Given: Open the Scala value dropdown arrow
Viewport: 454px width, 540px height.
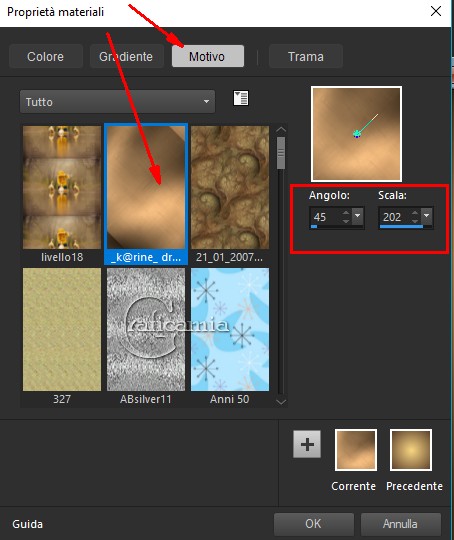Looking at the screenshot, I should (427, 216).
